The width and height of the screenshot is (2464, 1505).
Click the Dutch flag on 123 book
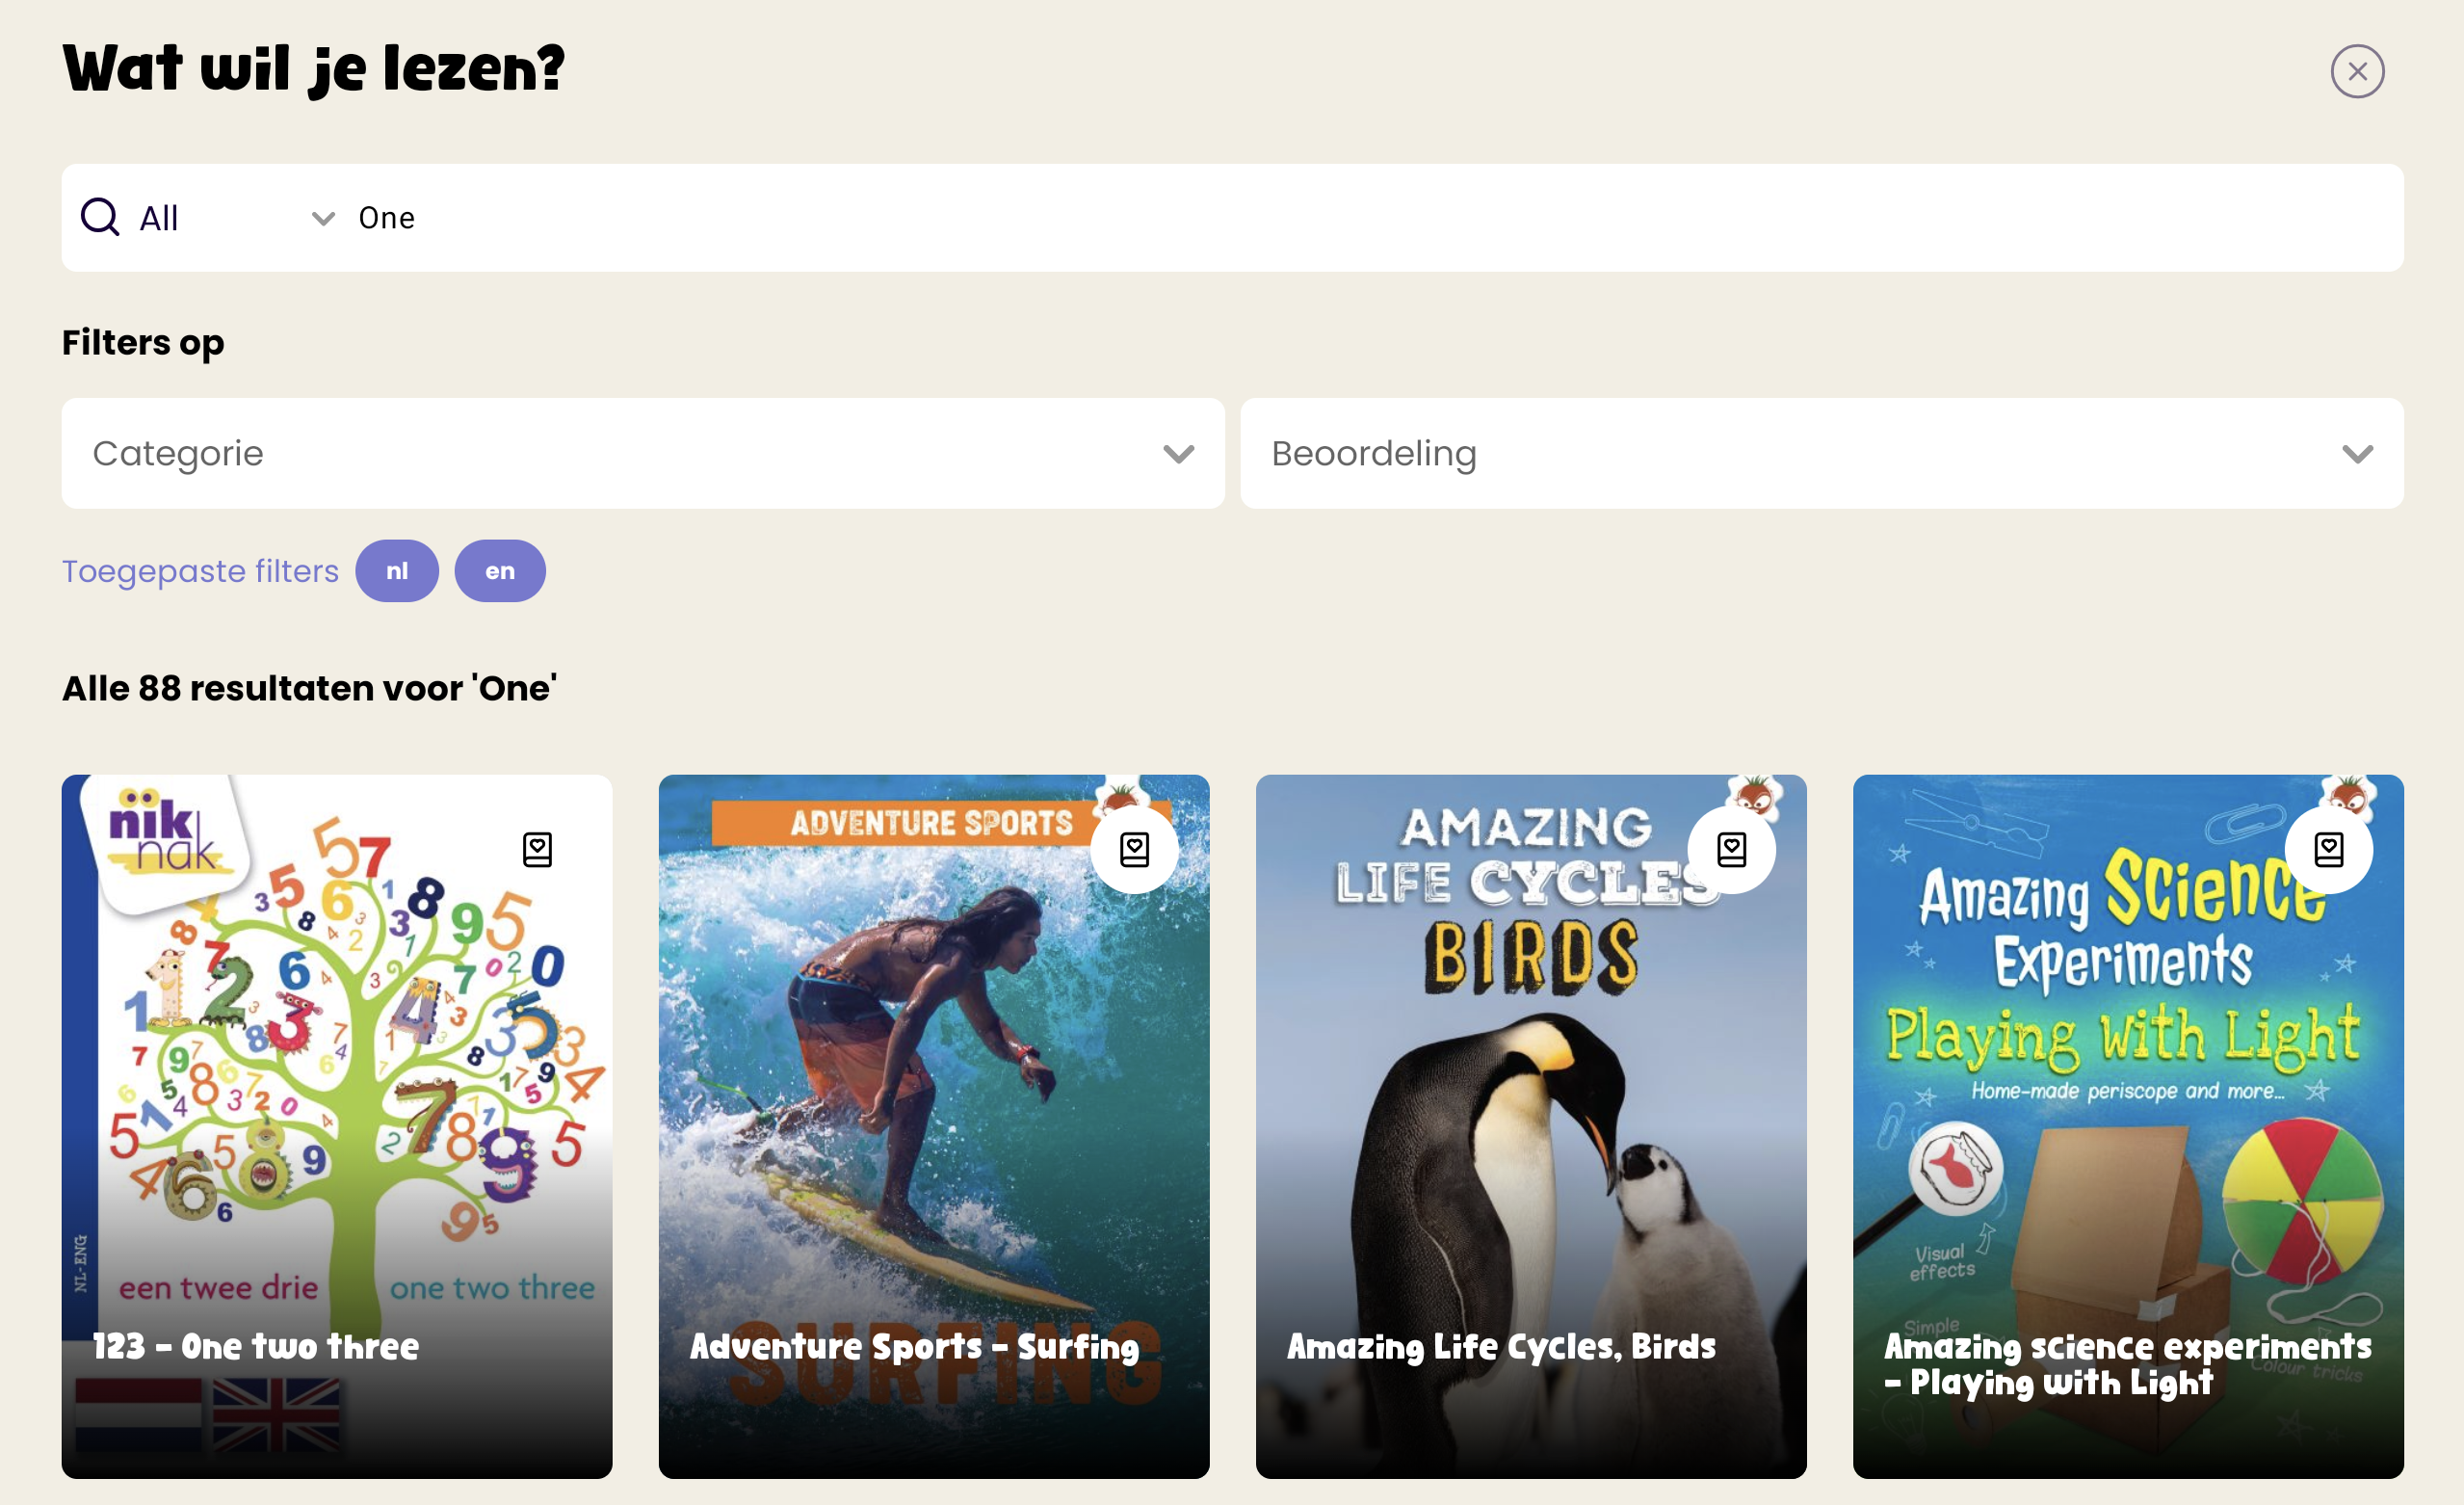click(x=138, y=1414)
